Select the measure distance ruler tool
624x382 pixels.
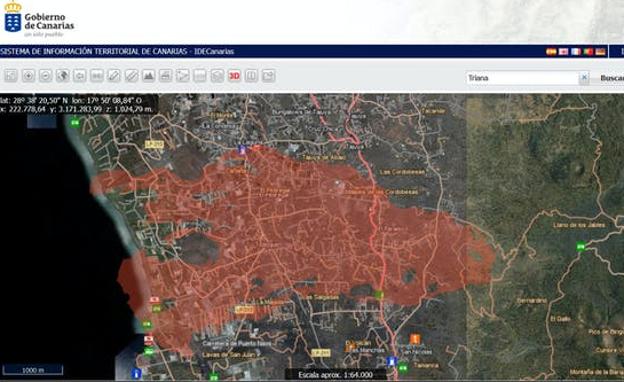point(114,76)
